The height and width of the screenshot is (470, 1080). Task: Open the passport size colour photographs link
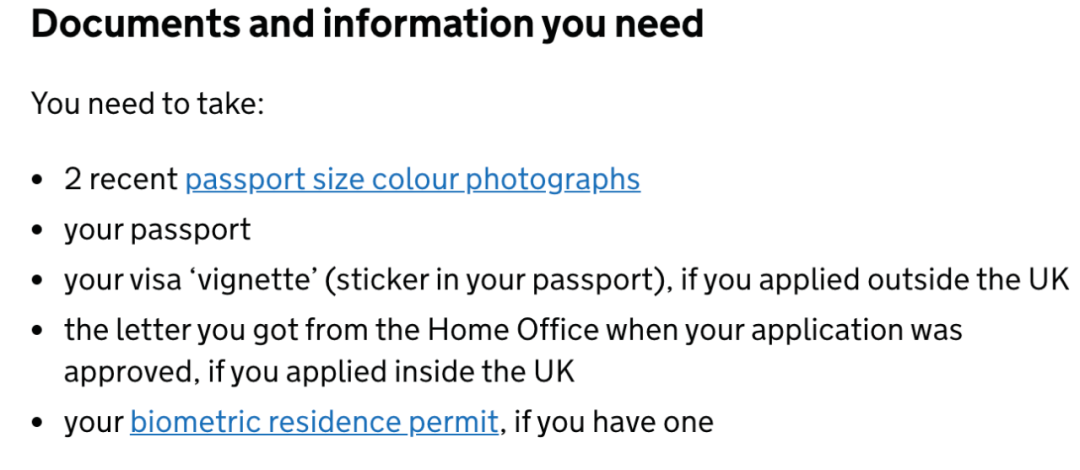pyautogui.click(x=412, y=179)
